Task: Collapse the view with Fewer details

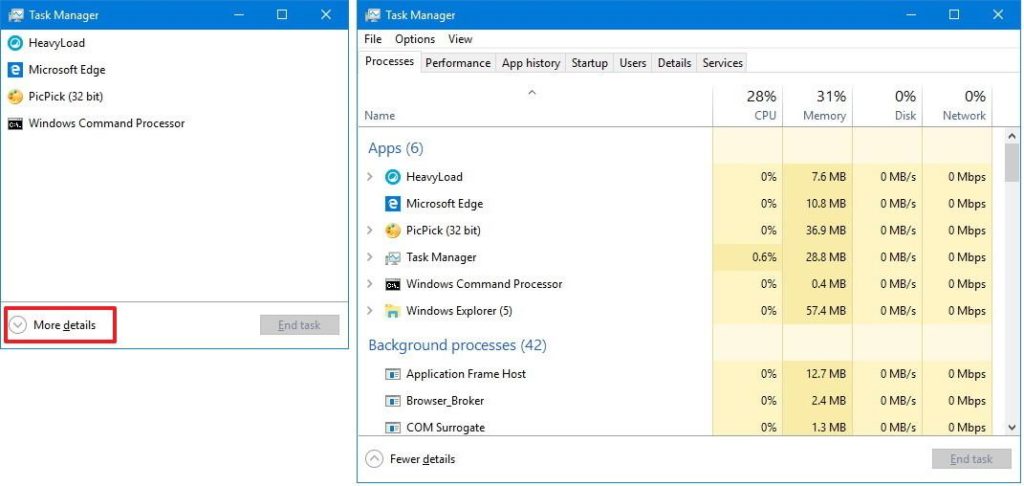Action: 411,459
